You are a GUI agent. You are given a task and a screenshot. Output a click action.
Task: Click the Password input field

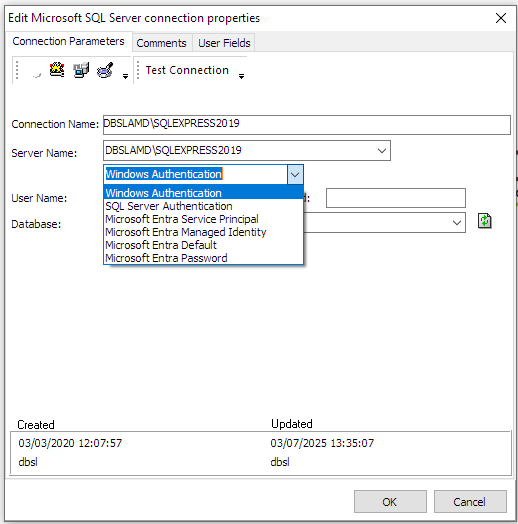(x=396, y=198)
